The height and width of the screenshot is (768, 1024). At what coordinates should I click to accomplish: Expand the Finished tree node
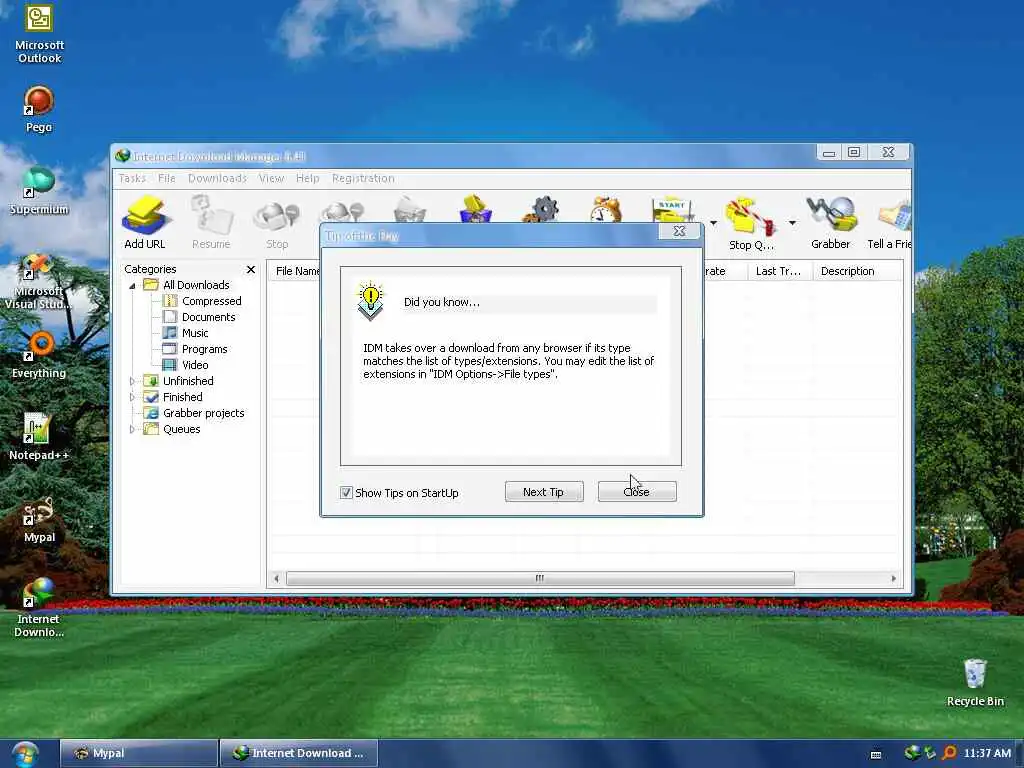pos(132,397)
